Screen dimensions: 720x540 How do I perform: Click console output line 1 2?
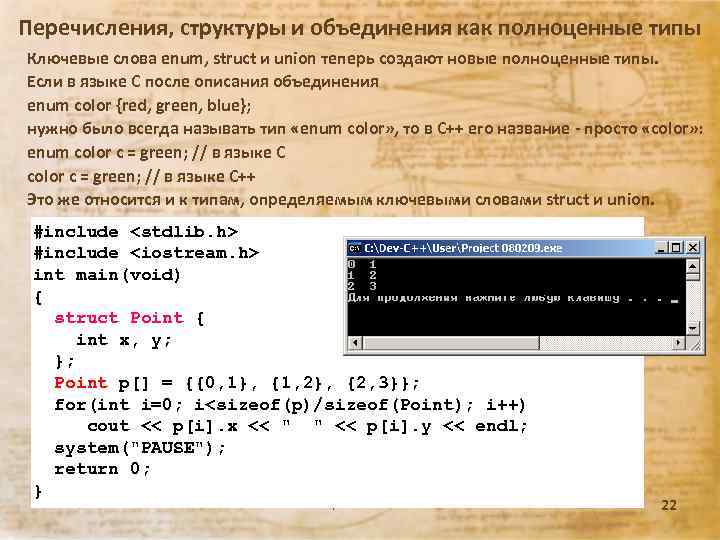362,275
